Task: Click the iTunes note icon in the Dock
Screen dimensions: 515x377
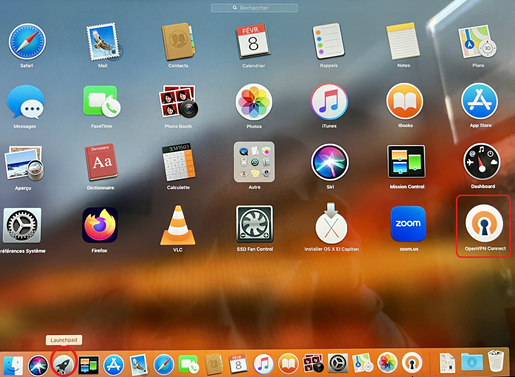Action: pyautogui.click(x=263, y=363)
